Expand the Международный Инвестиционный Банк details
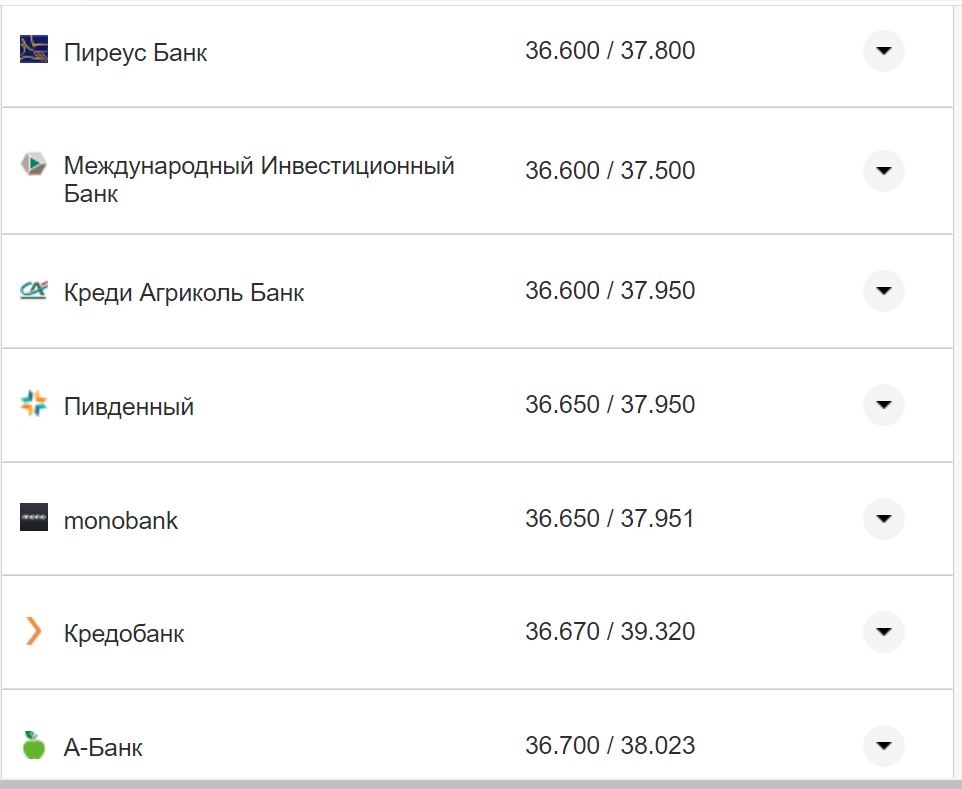The height and width of the screenshot is (789, 962). pos(883,170)
